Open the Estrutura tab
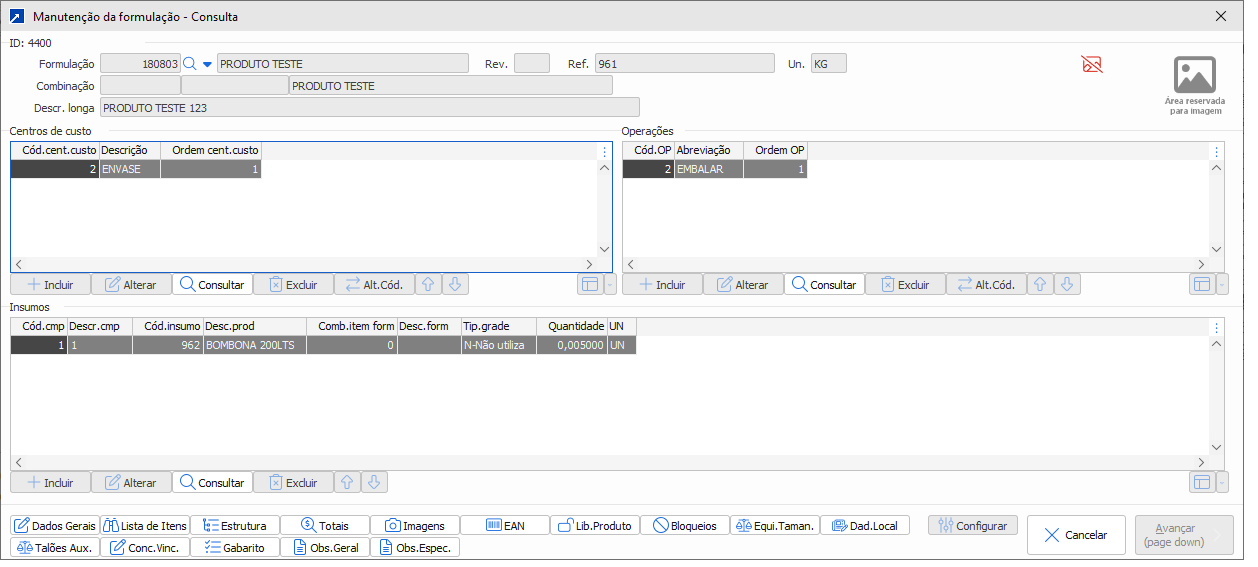The width and height of the screenshot is (1258, 567). (234, 525)
